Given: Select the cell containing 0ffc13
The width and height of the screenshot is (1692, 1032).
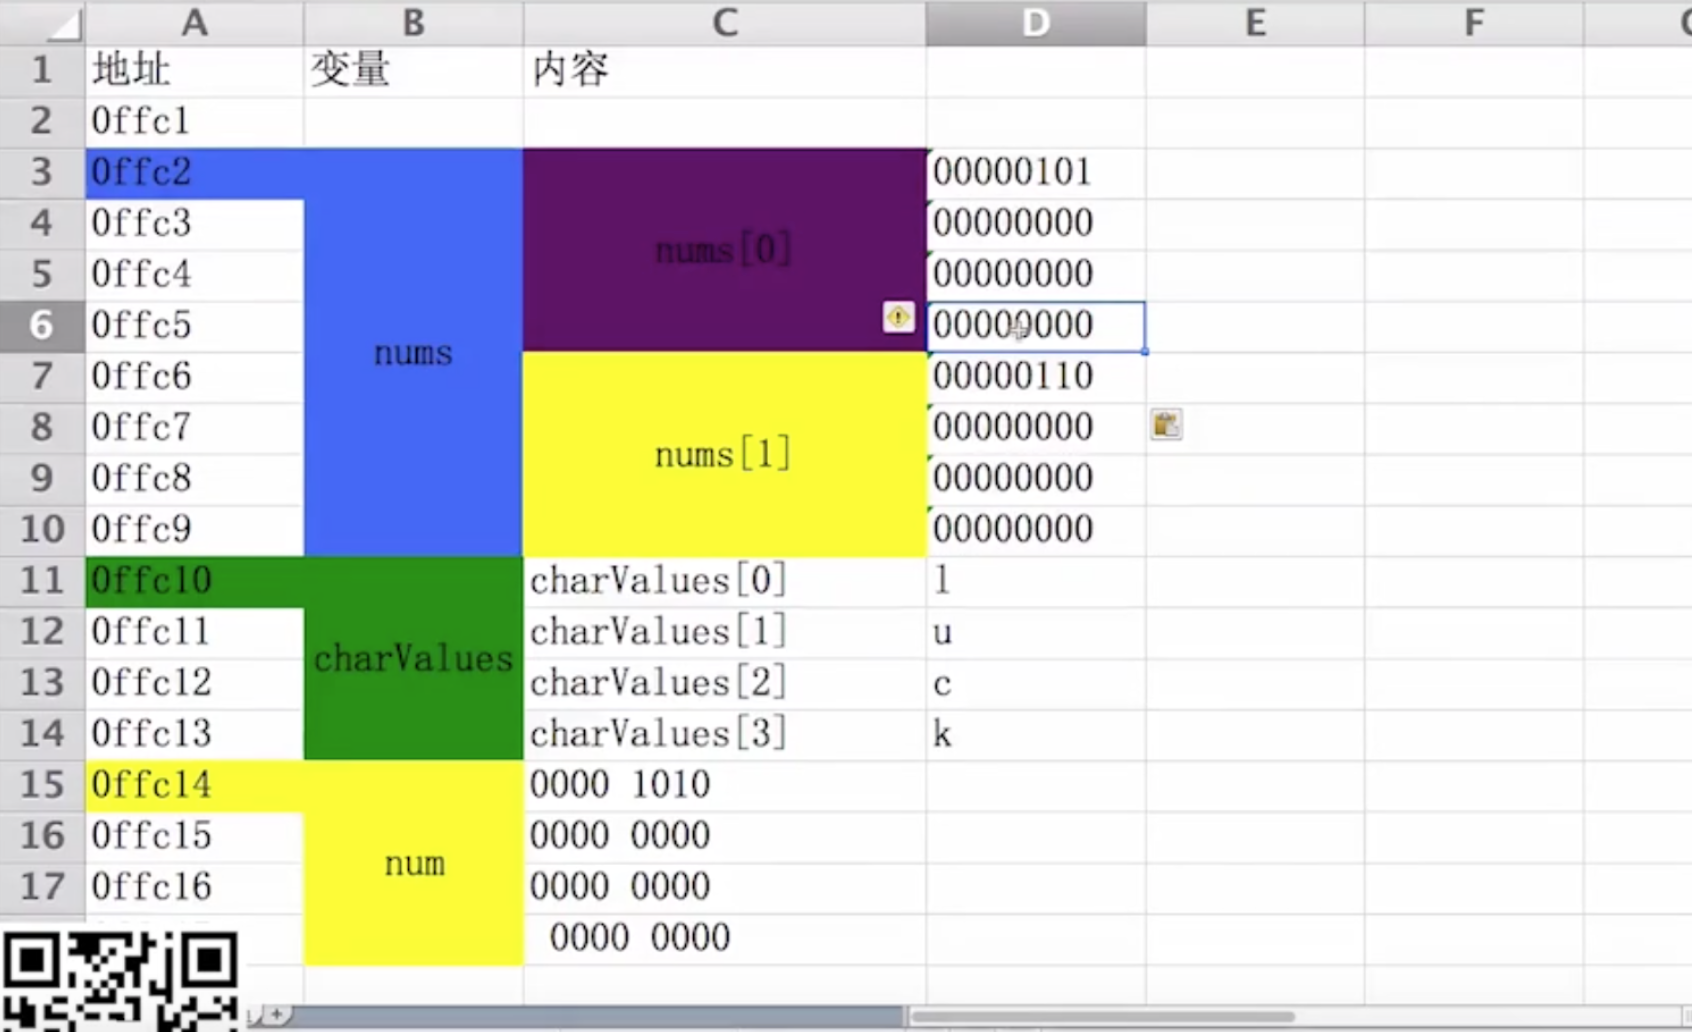Looking at the screenshot, I should point(194,734).
